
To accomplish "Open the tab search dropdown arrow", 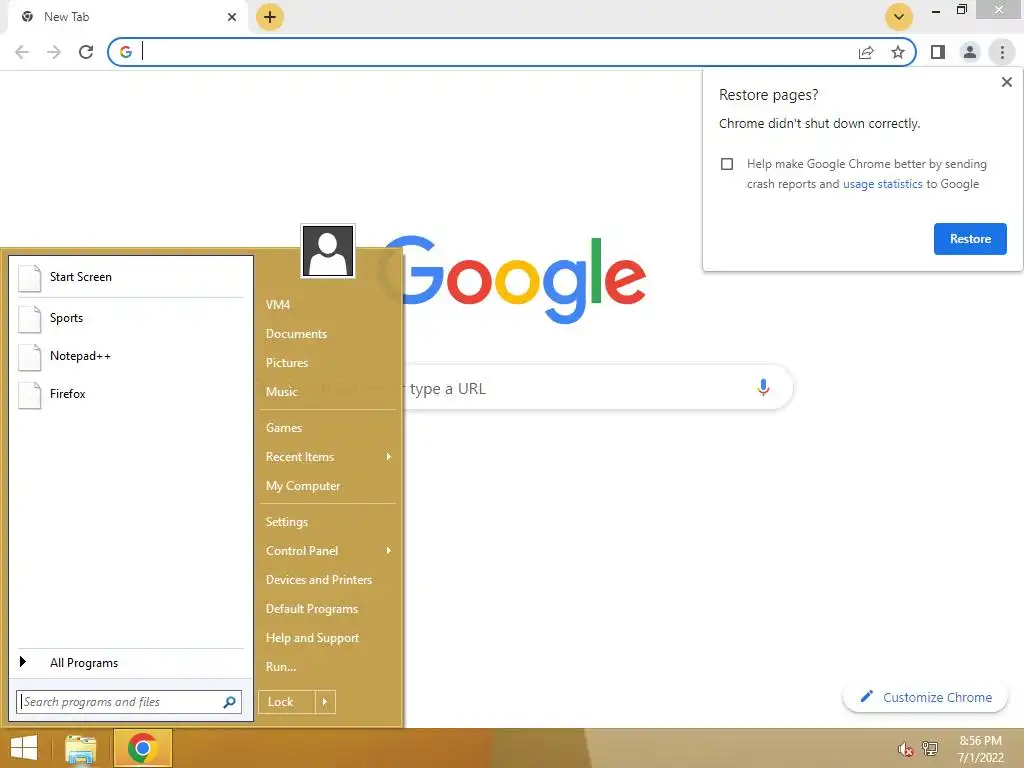I will [899, 17].
